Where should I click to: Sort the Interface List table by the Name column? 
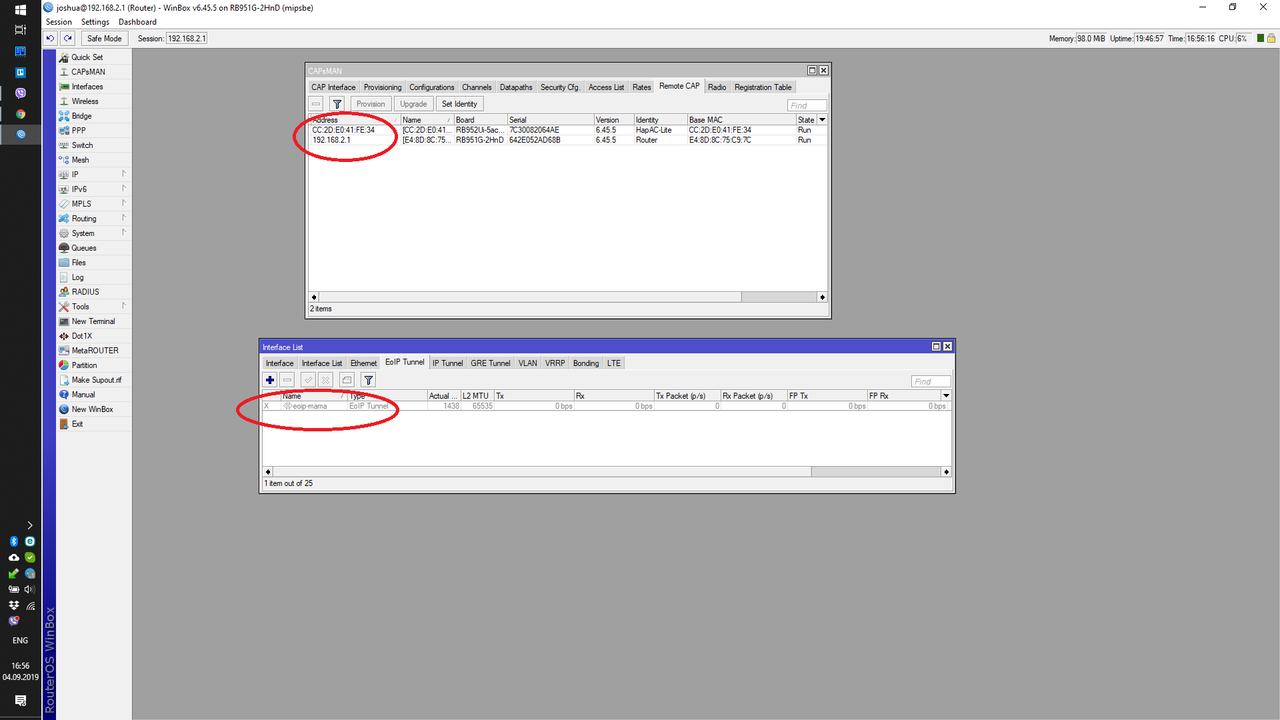pyautogui.click(x=313, y=396)
